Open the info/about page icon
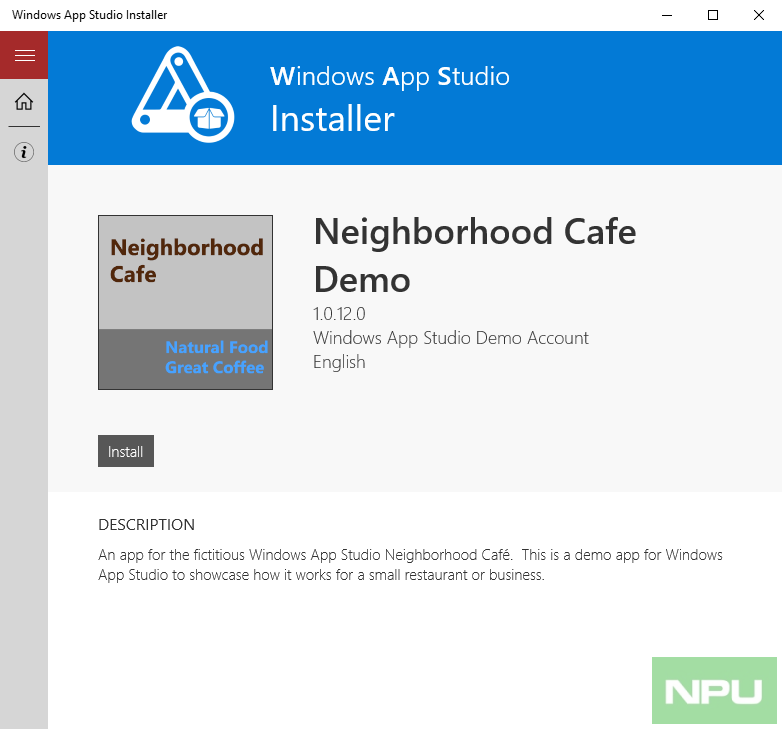Viewport: 782px width, 729px height. tap(24, 152)
